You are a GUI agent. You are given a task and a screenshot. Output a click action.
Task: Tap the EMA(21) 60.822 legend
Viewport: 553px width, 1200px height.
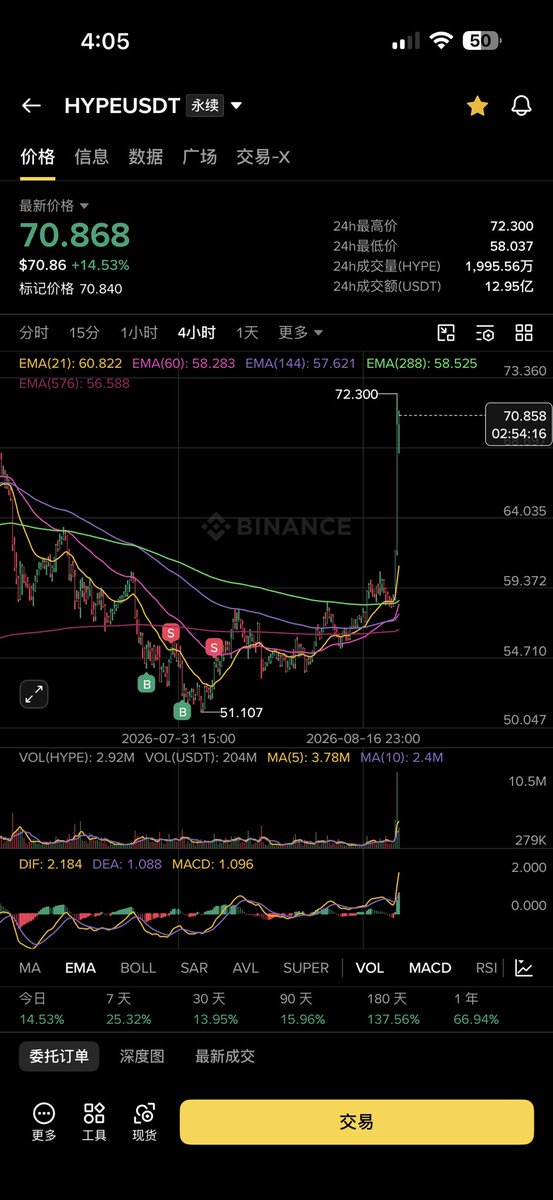click(x=71, y=363)
